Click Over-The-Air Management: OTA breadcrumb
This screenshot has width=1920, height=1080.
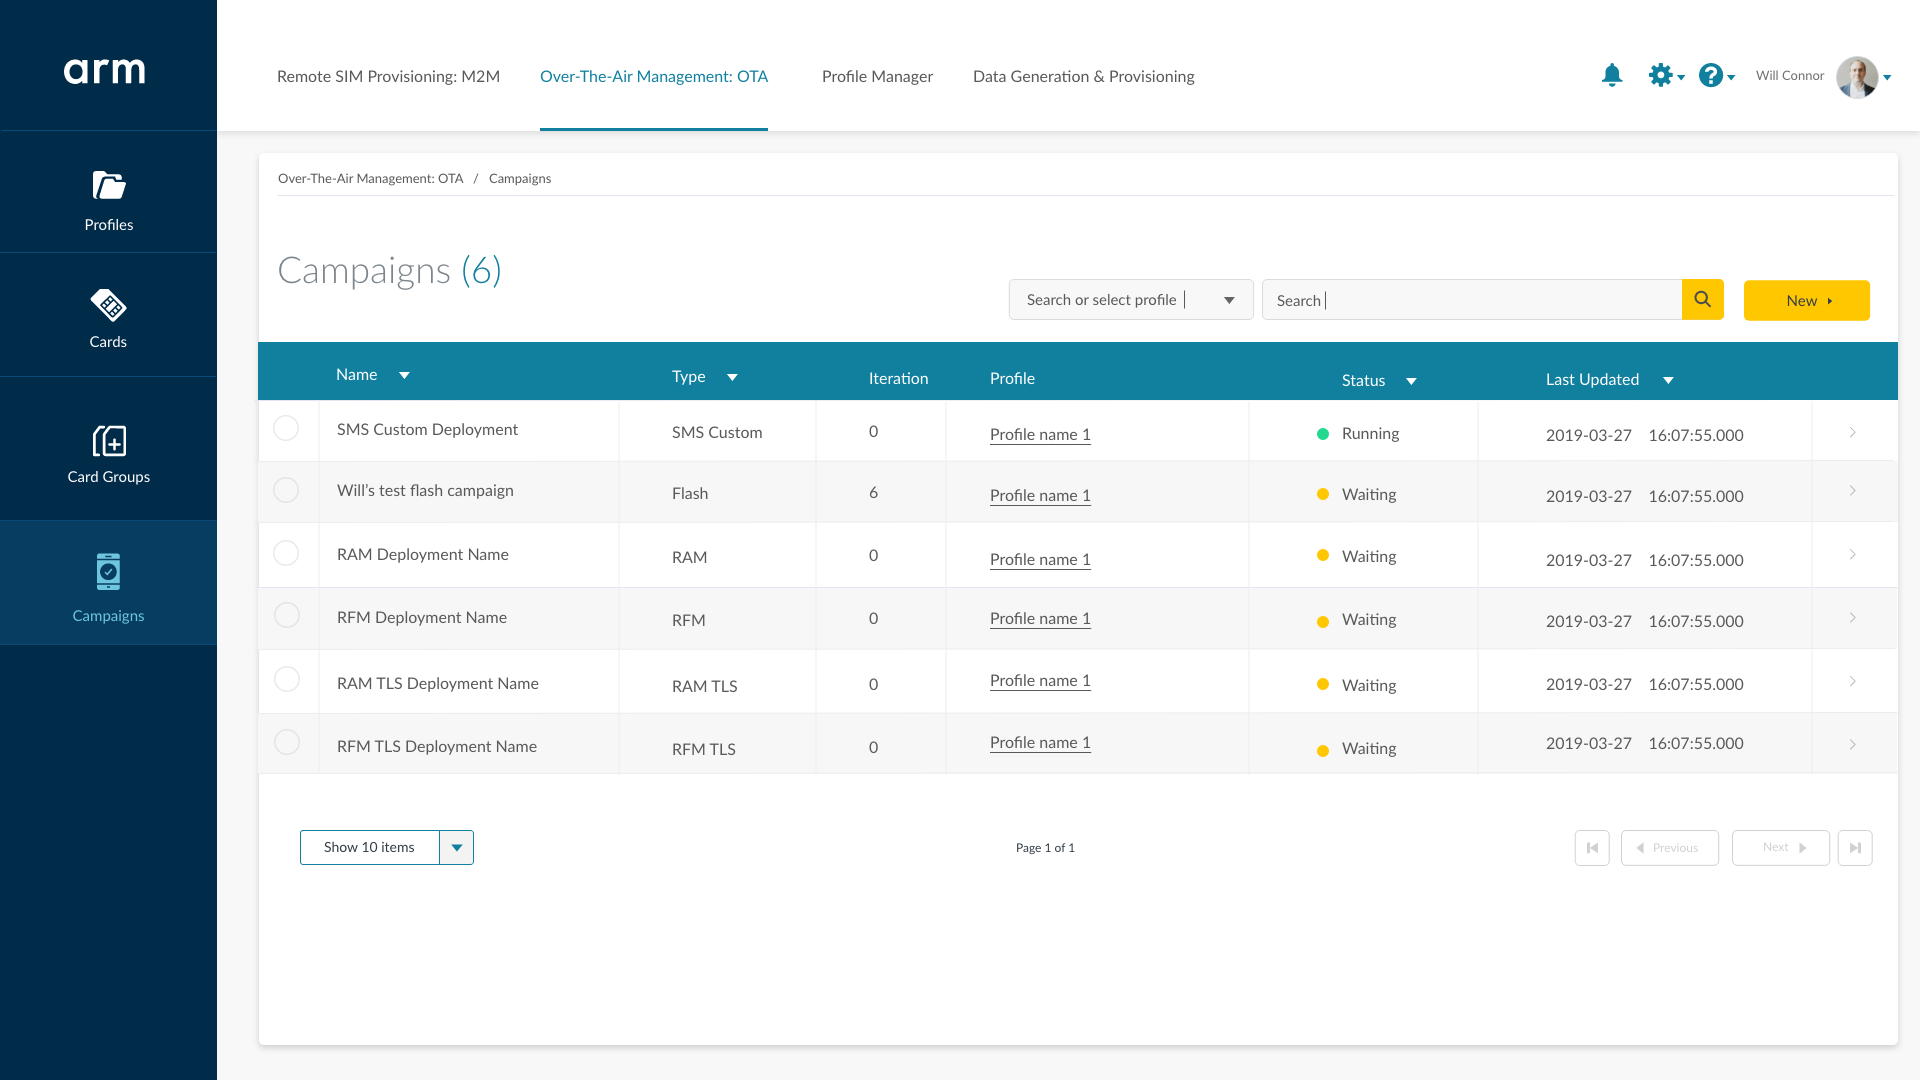(x=371, y=179)
